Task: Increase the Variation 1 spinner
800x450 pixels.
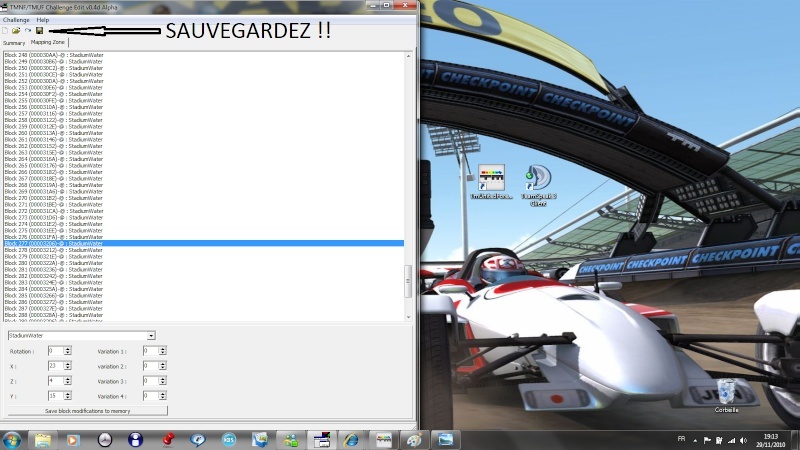Action: point(162,349)
